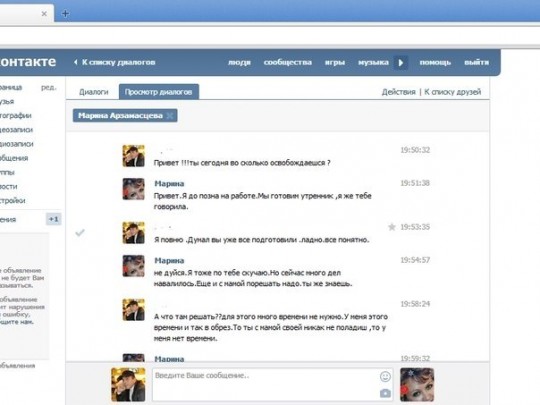Switch to the Диалоги tab
The image size is (540, 405).
point(94,92)
